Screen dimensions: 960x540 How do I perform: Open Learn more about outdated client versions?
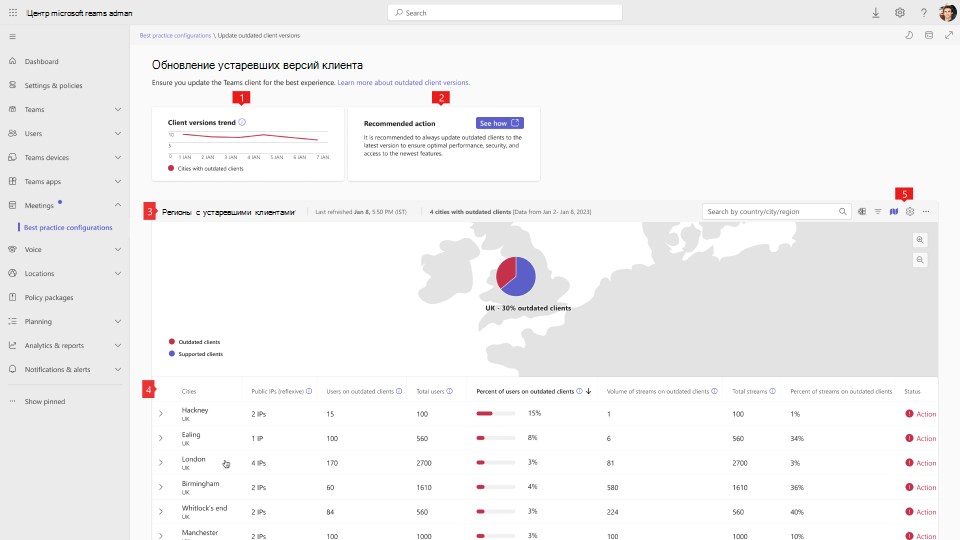(403, 83)
